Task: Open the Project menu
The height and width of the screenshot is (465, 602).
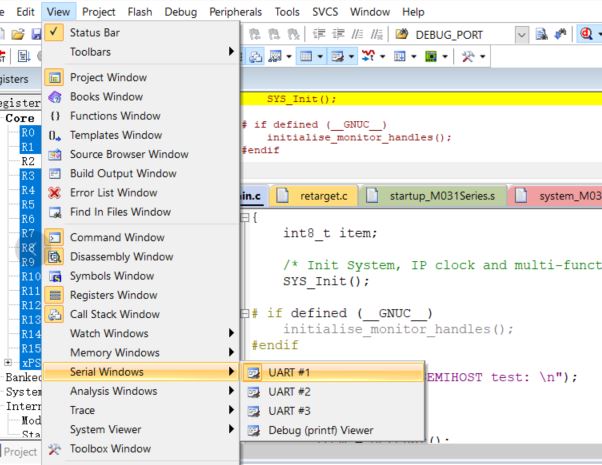Action: [98, 12]
